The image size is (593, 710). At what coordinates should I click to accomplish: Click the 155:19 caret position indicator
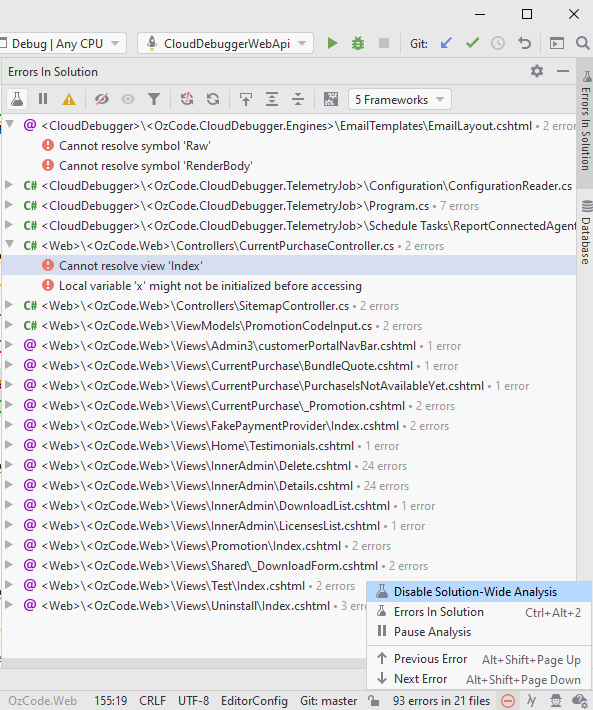point(110,701)
